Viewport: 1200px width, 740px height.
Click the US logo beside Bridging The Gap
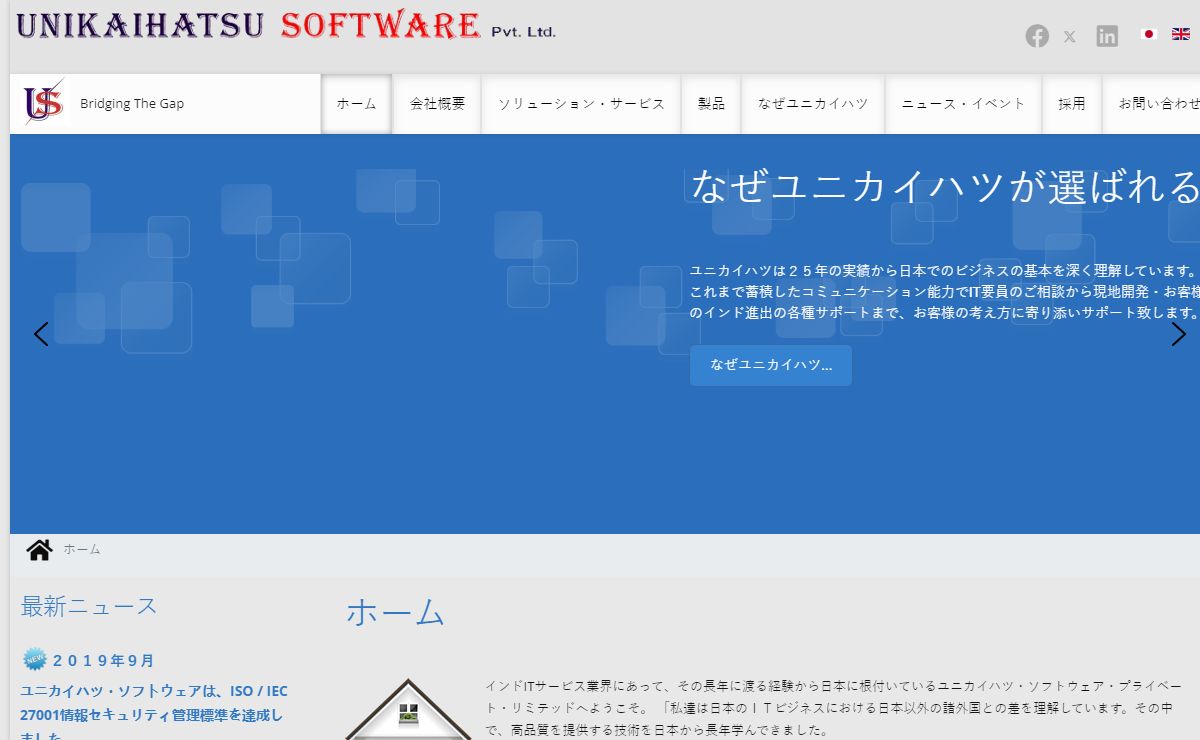(x=43, y=102)
